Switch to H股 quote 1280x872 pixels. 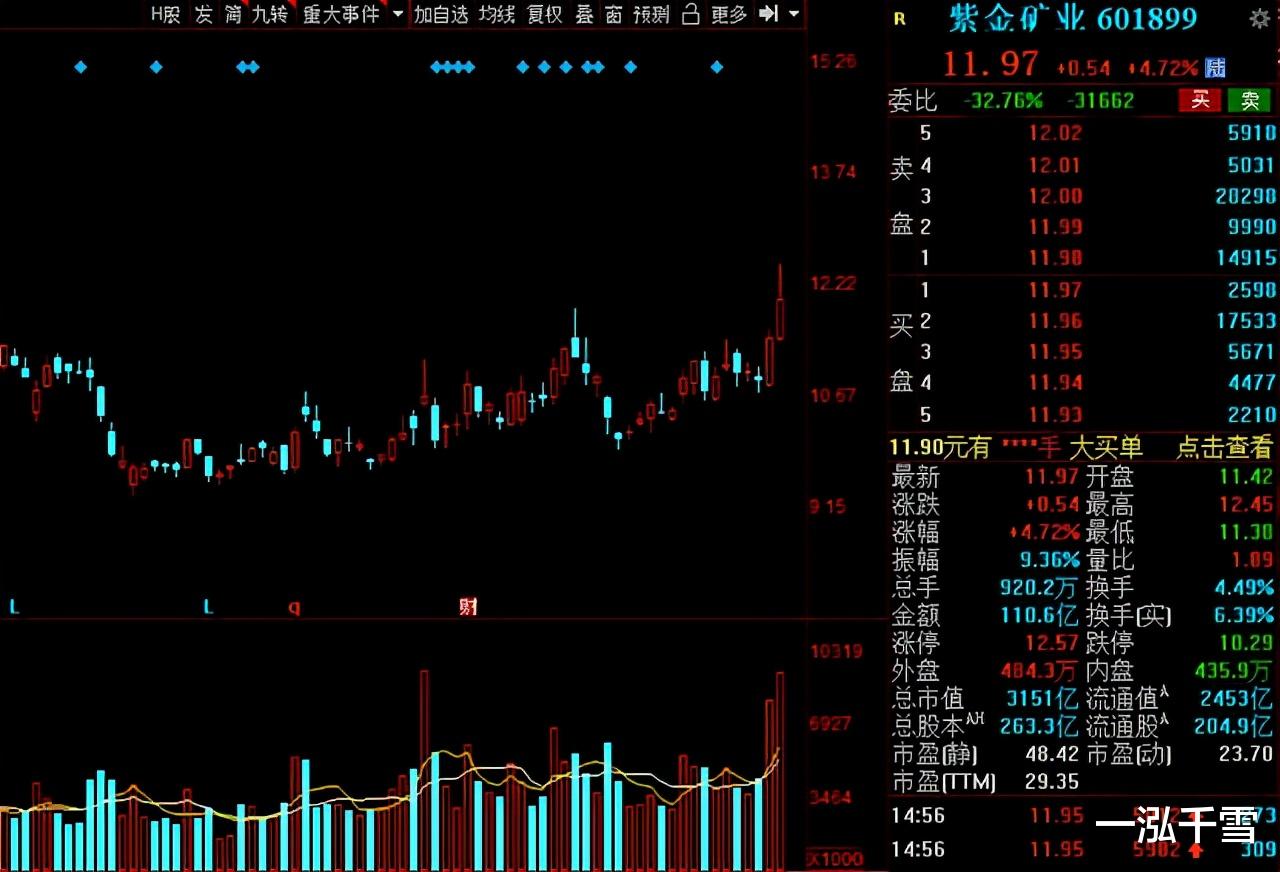click(166, 14)
